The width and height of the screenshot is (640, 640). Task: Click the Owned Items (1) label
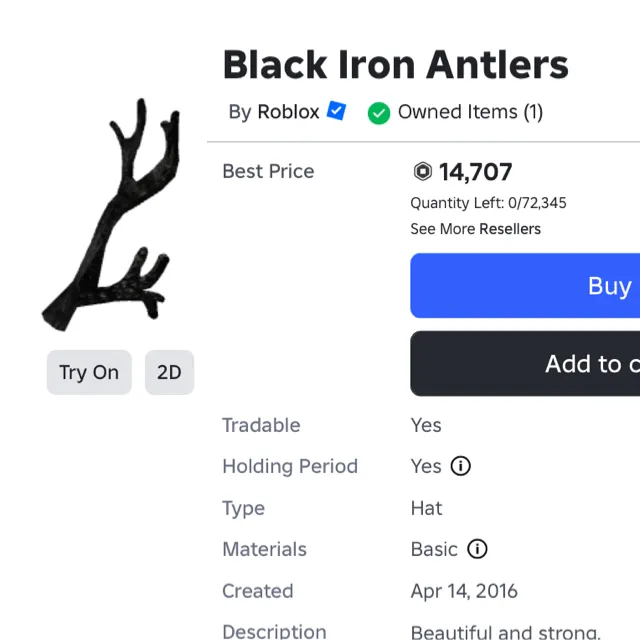coord(470,112)
